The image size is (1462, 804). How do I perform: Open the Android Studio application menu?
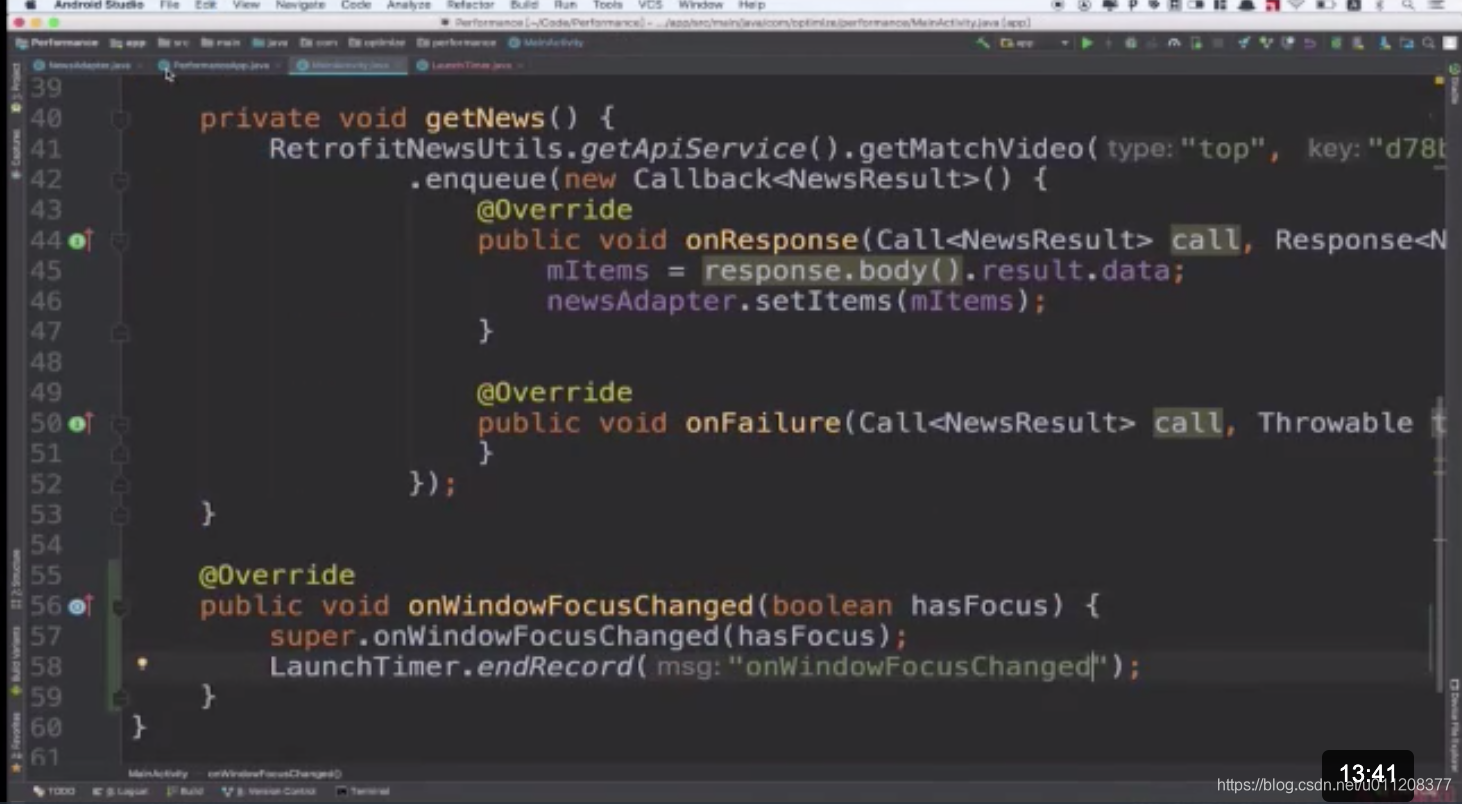click(99, 5)
